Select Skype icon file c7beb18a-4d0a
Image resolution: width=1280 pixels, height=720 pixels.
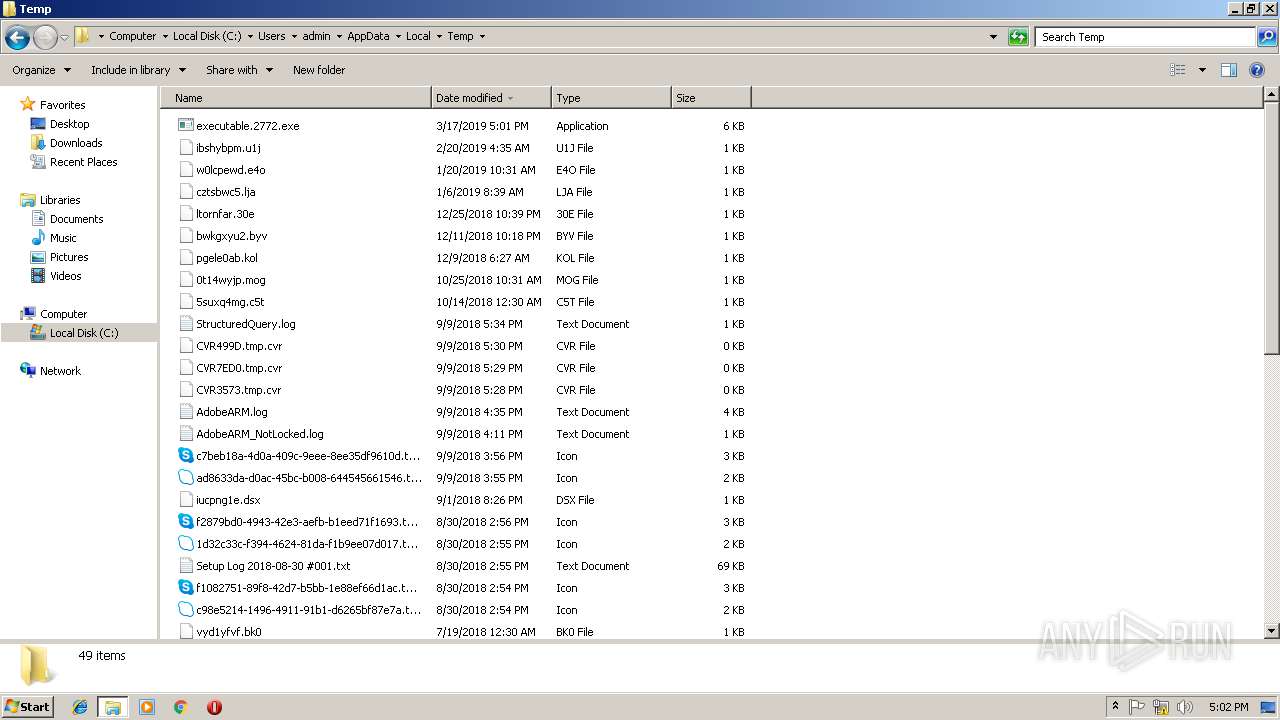tap(185, 456)
